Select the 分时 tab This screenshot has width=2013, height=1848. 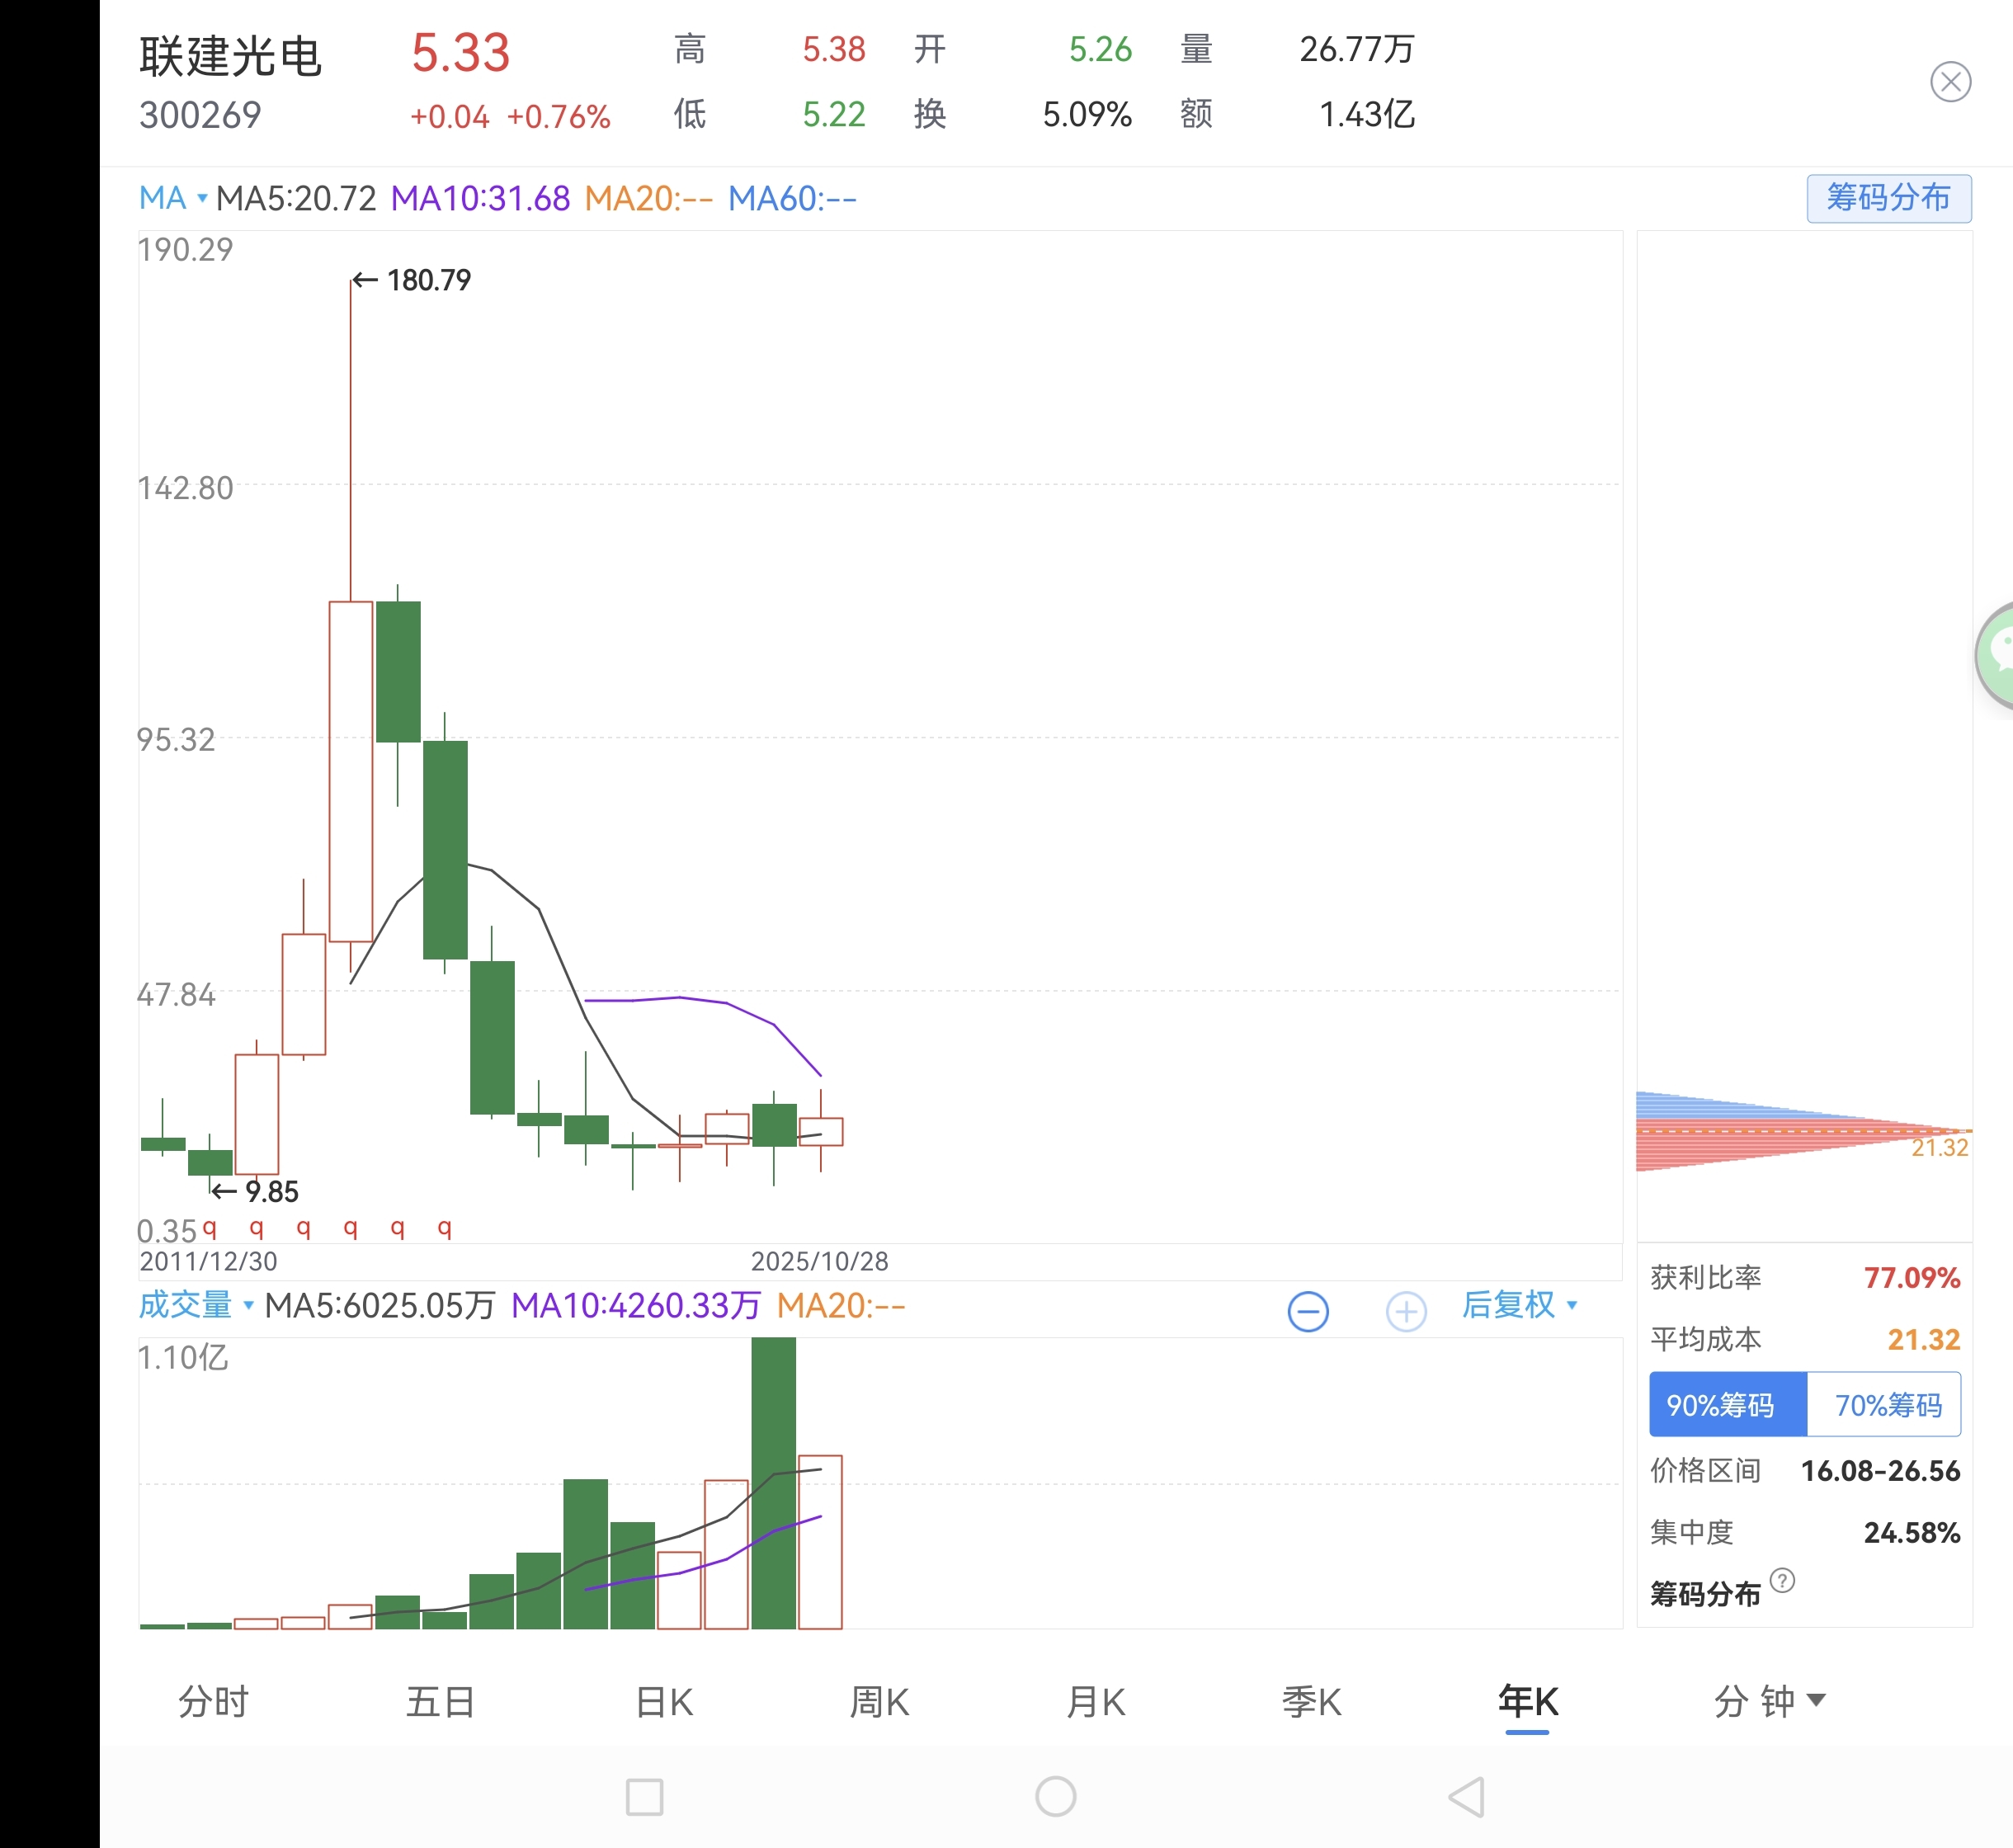point(213,1701)
